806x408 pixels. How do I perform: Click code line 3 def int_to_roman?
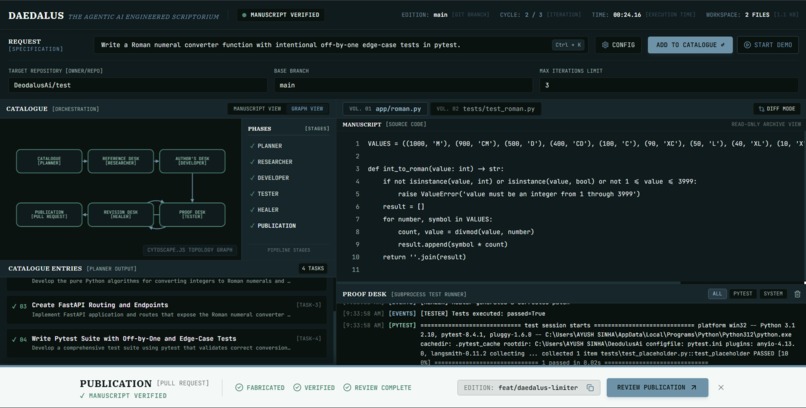[436, 169]
